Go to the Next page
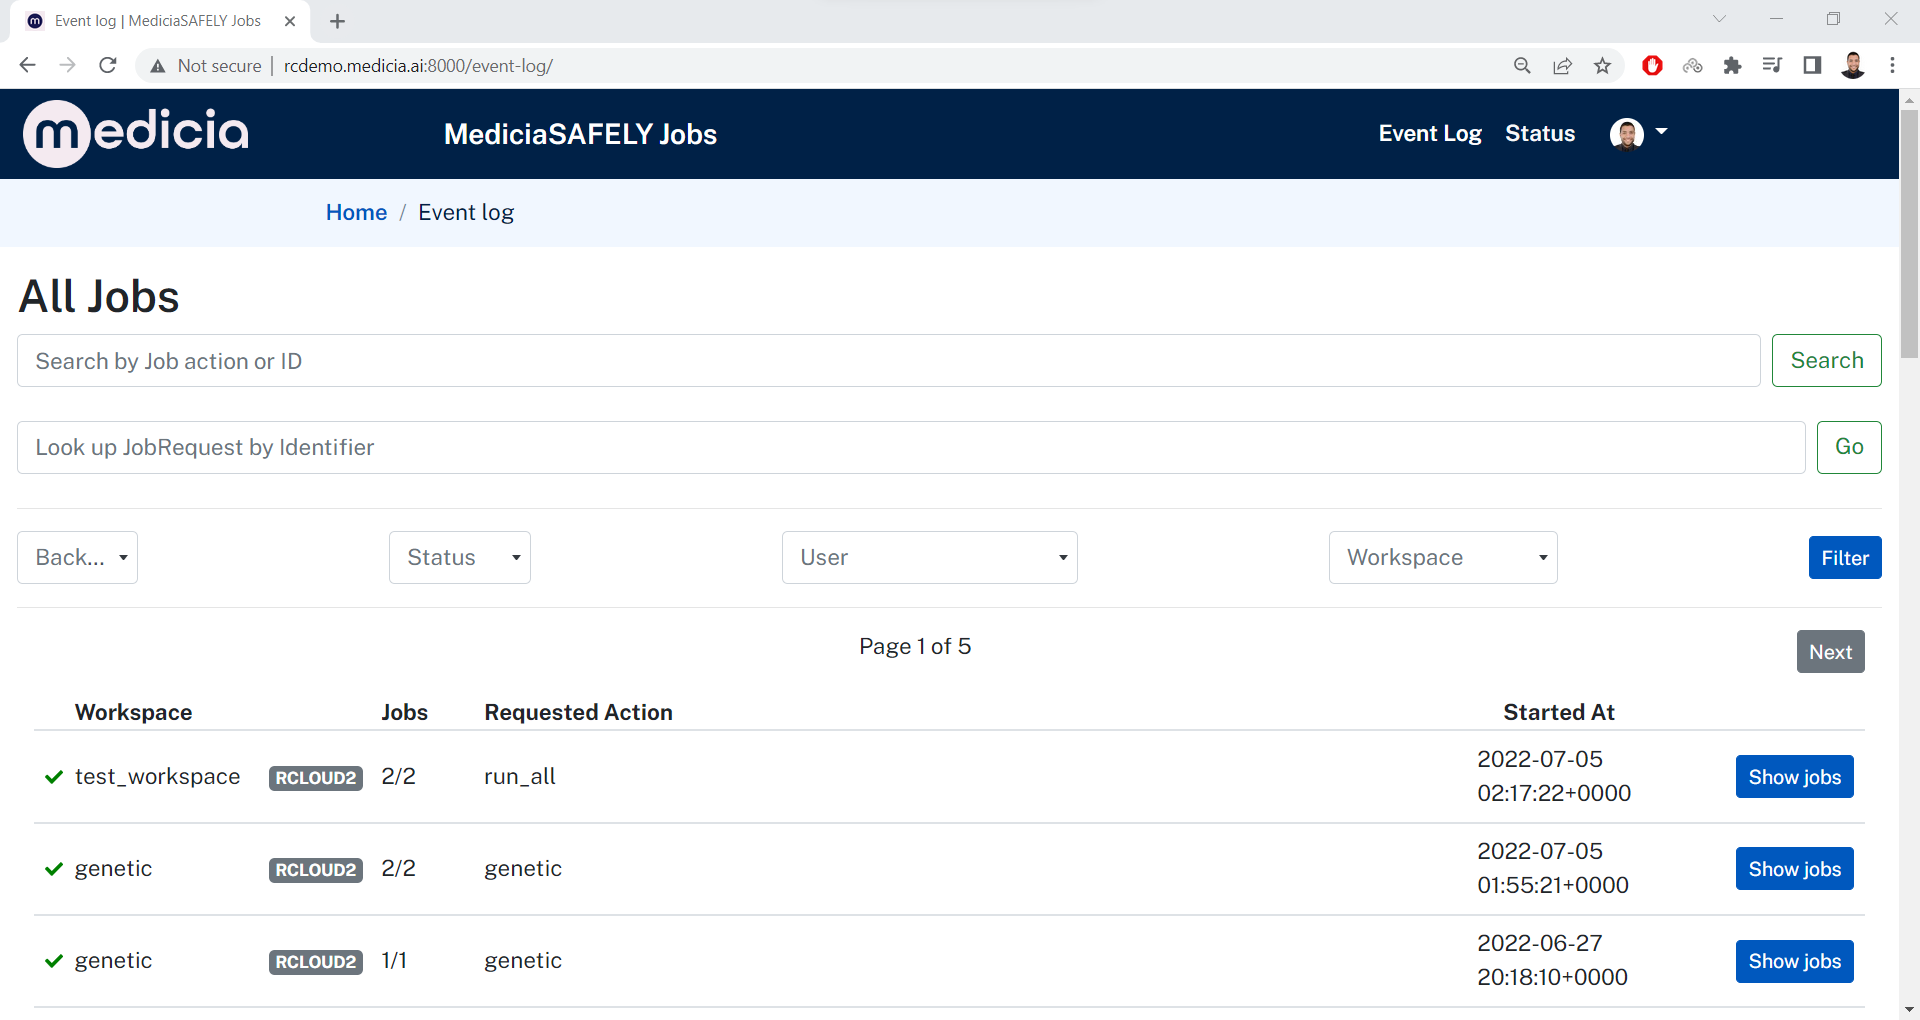The width and height of the screenshot is (1920, 1020). coord(1830,652)
